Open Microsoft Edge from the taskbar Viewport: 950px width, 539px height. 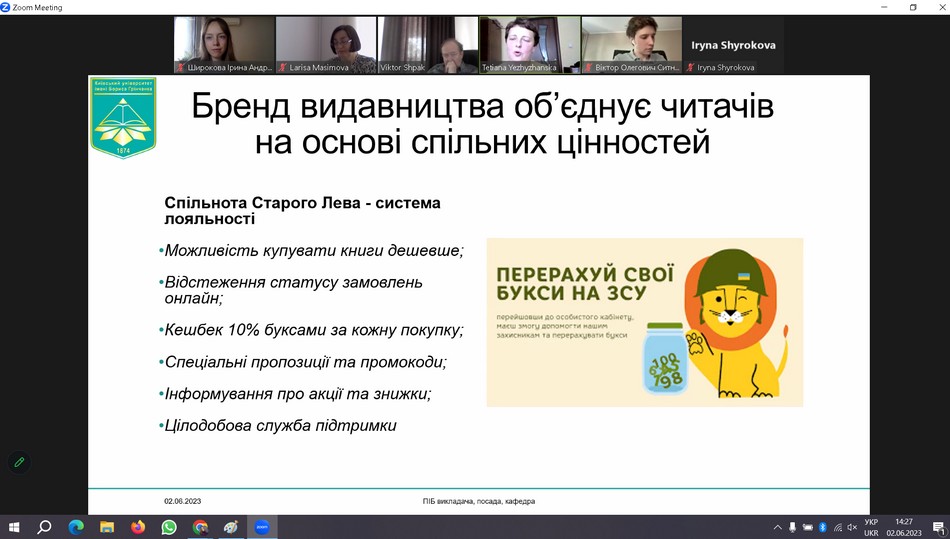[76, 527]
